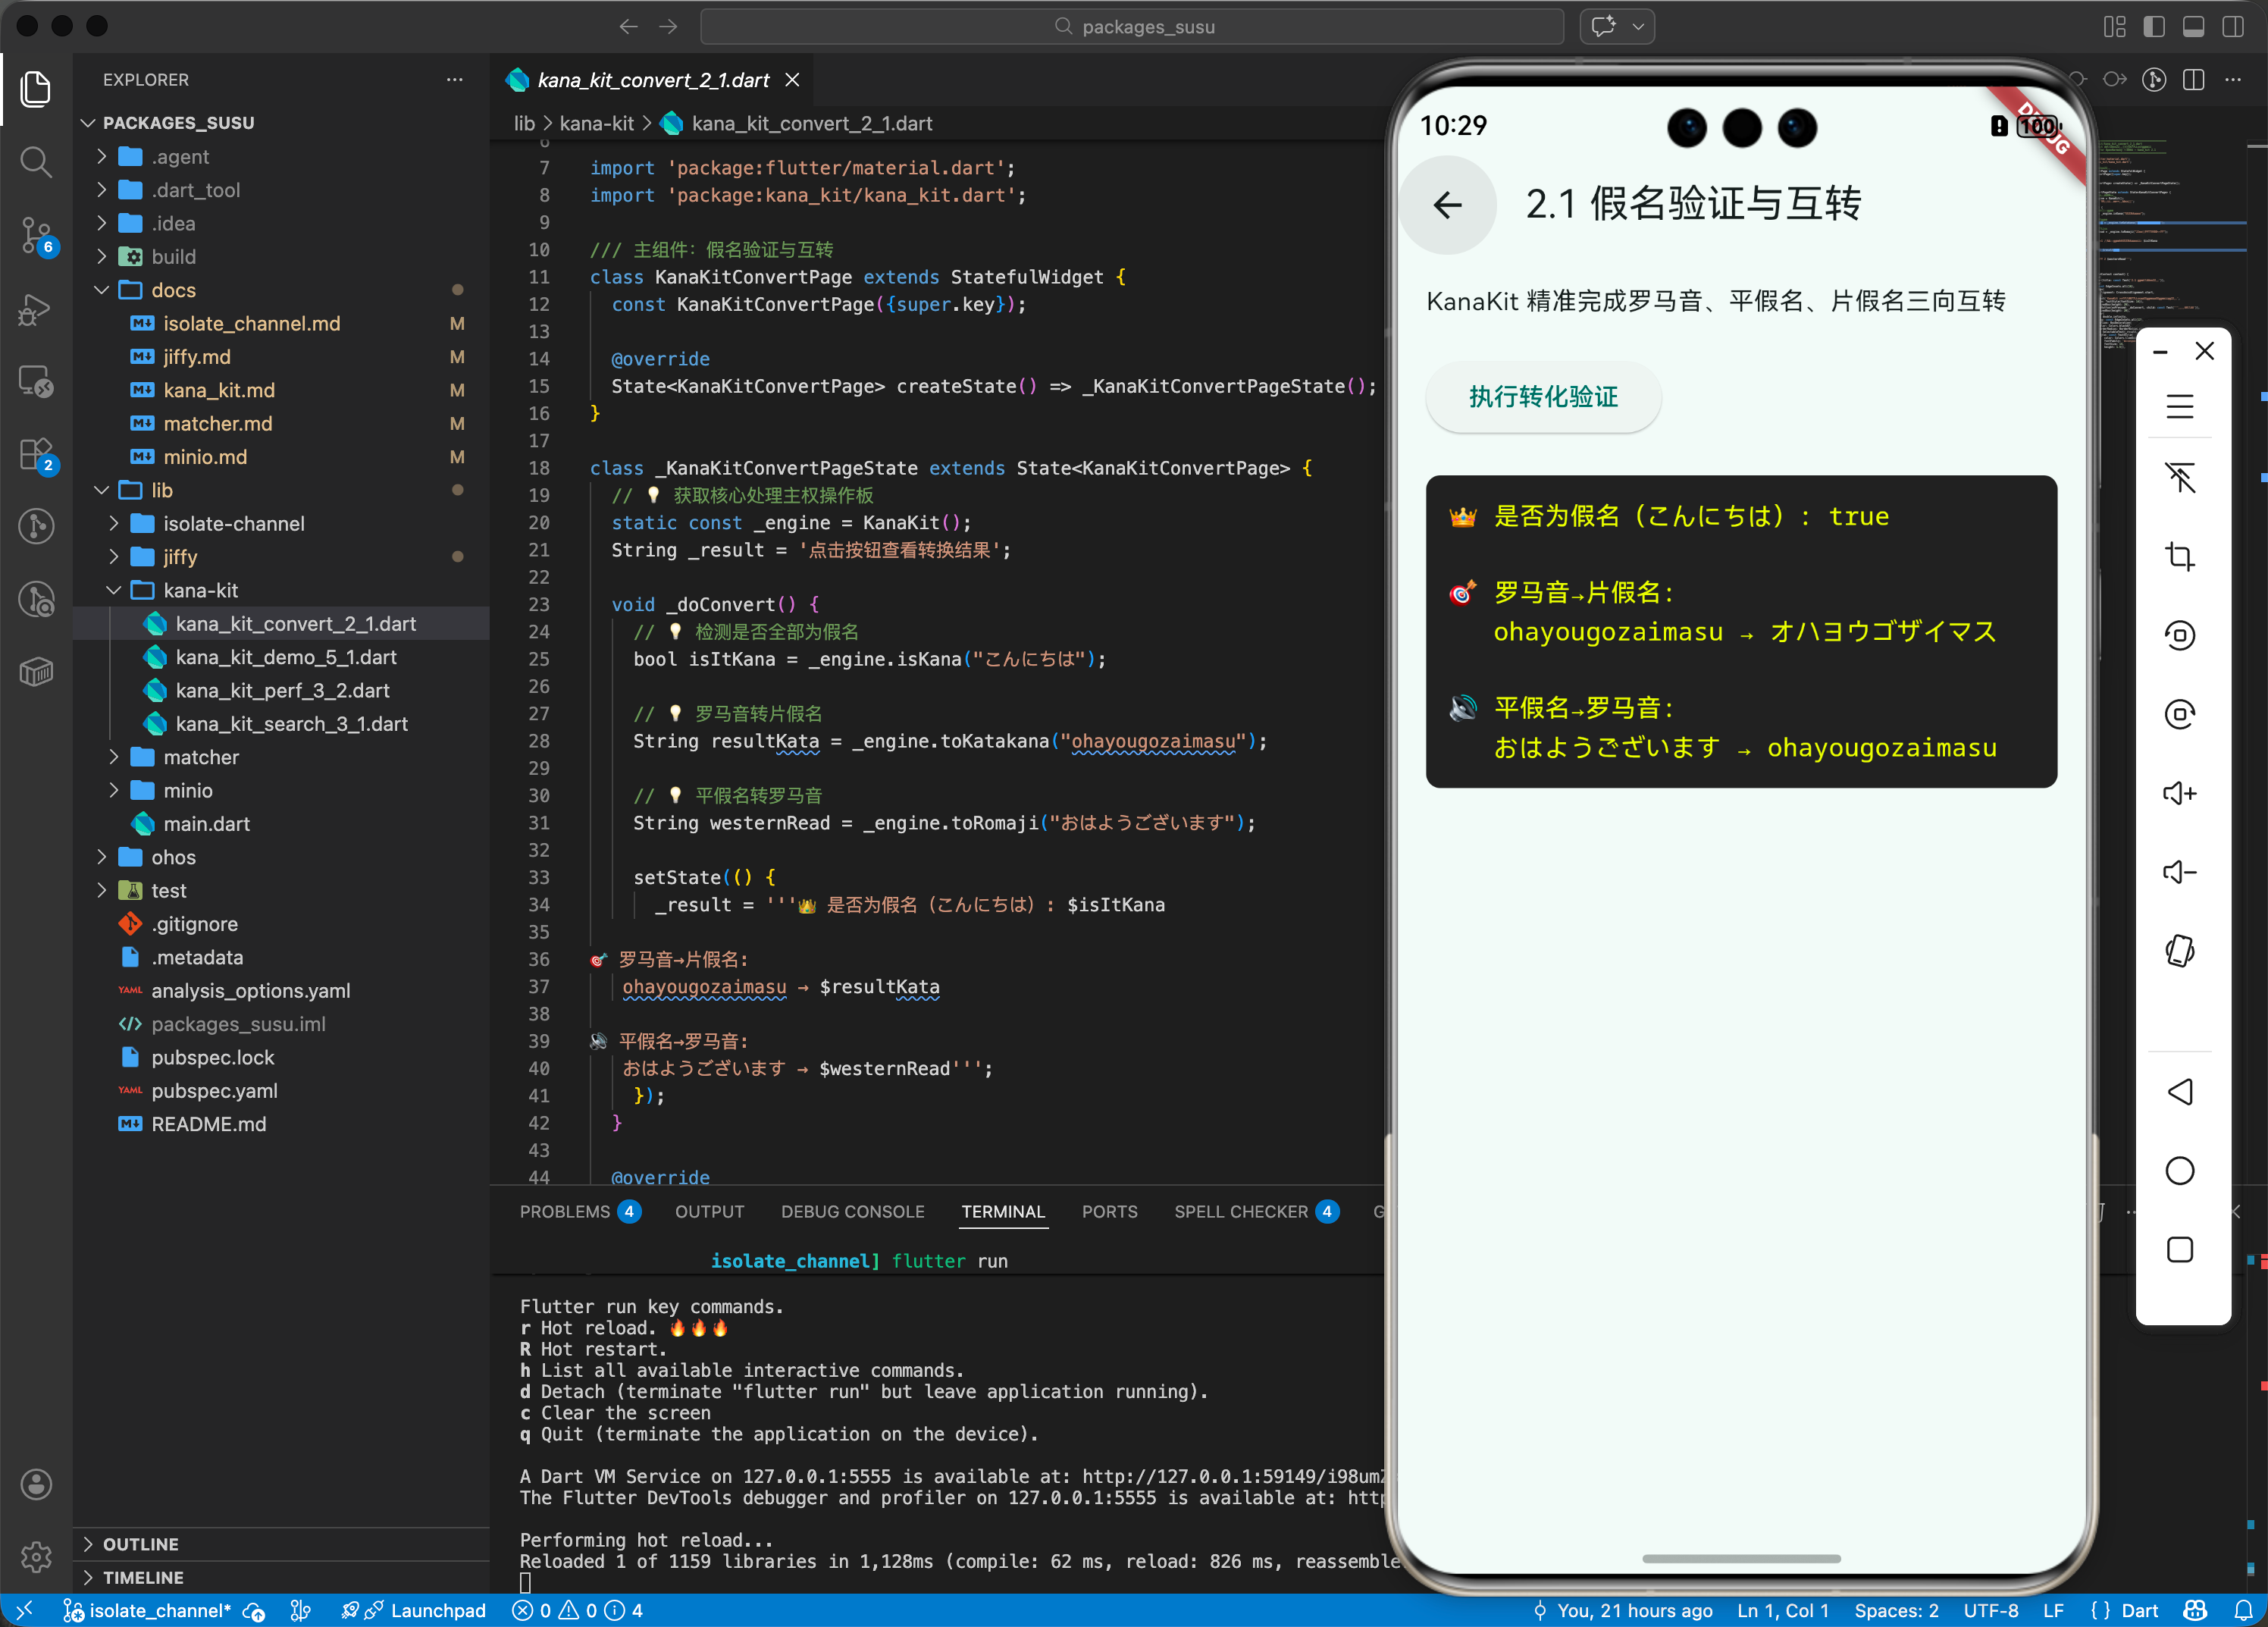Toggle primary side bar layout button

point(2154,27)
